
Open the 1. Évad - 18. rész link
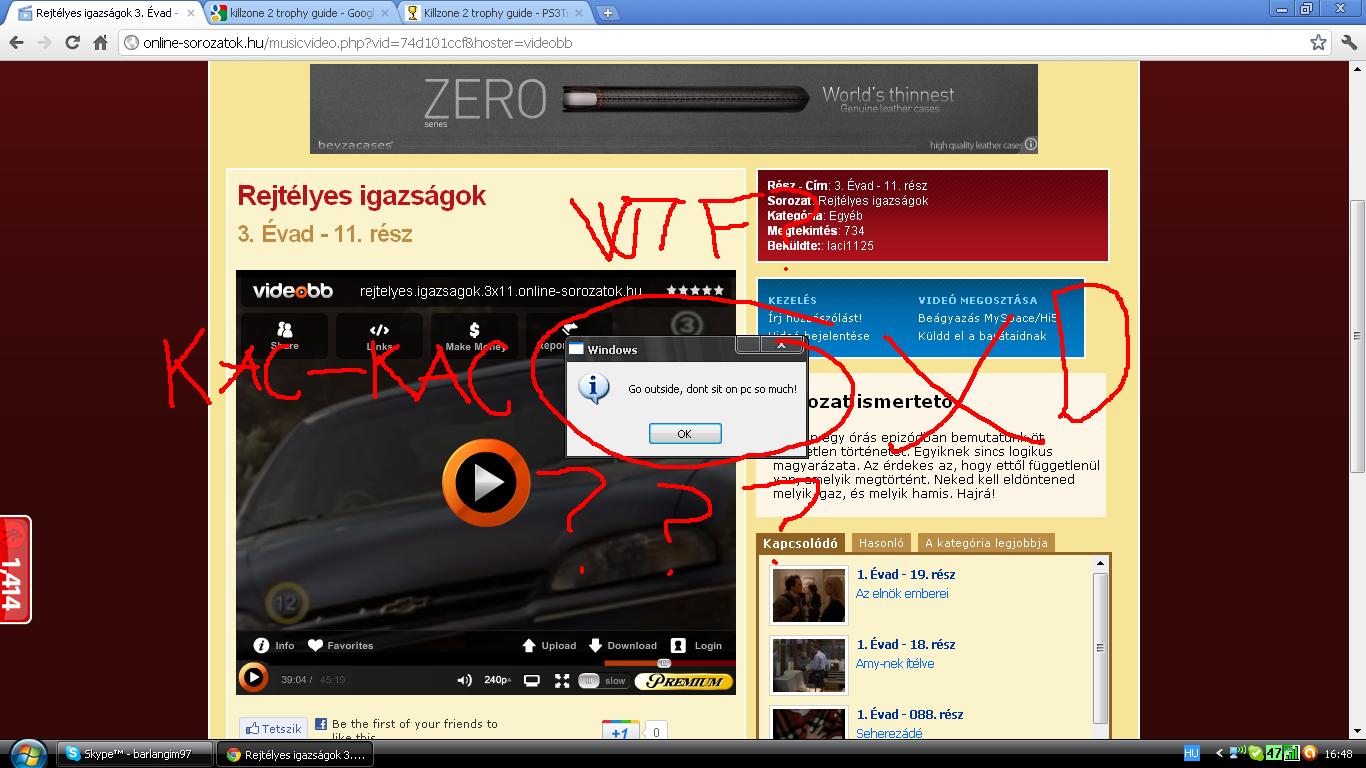pos(906,644)
